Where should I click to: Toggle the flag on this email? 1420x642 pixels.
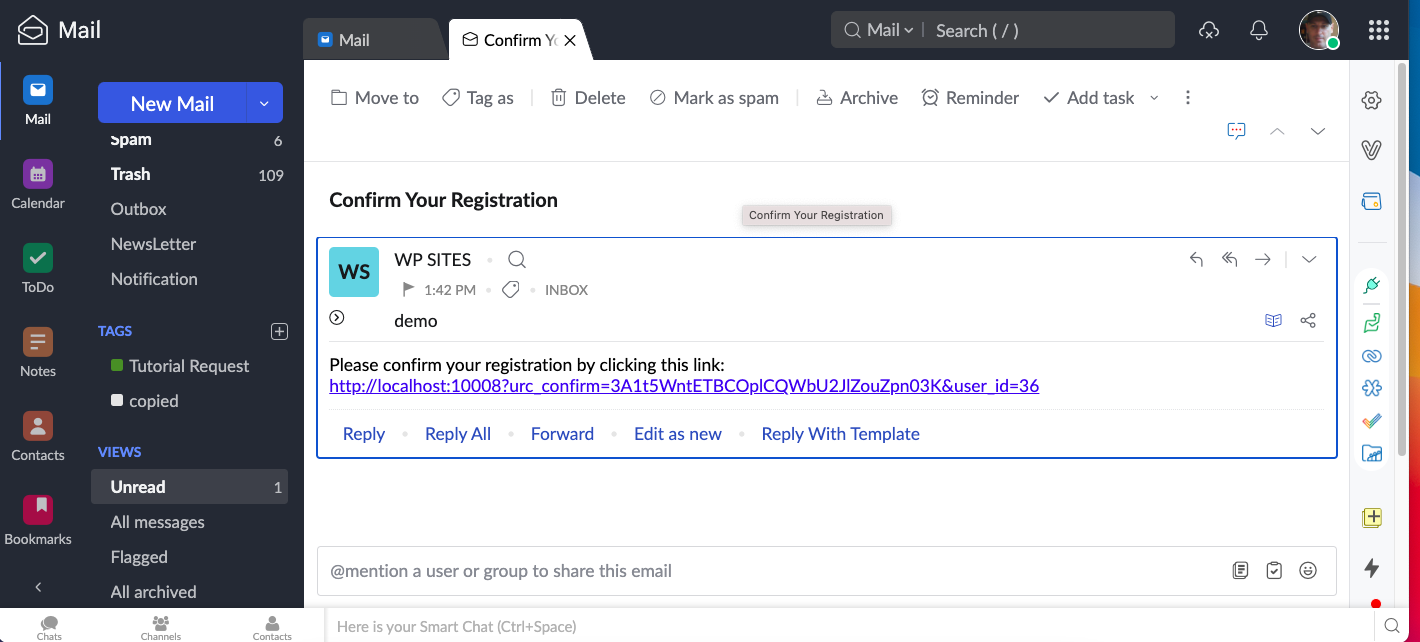click(x=408, y=290)
